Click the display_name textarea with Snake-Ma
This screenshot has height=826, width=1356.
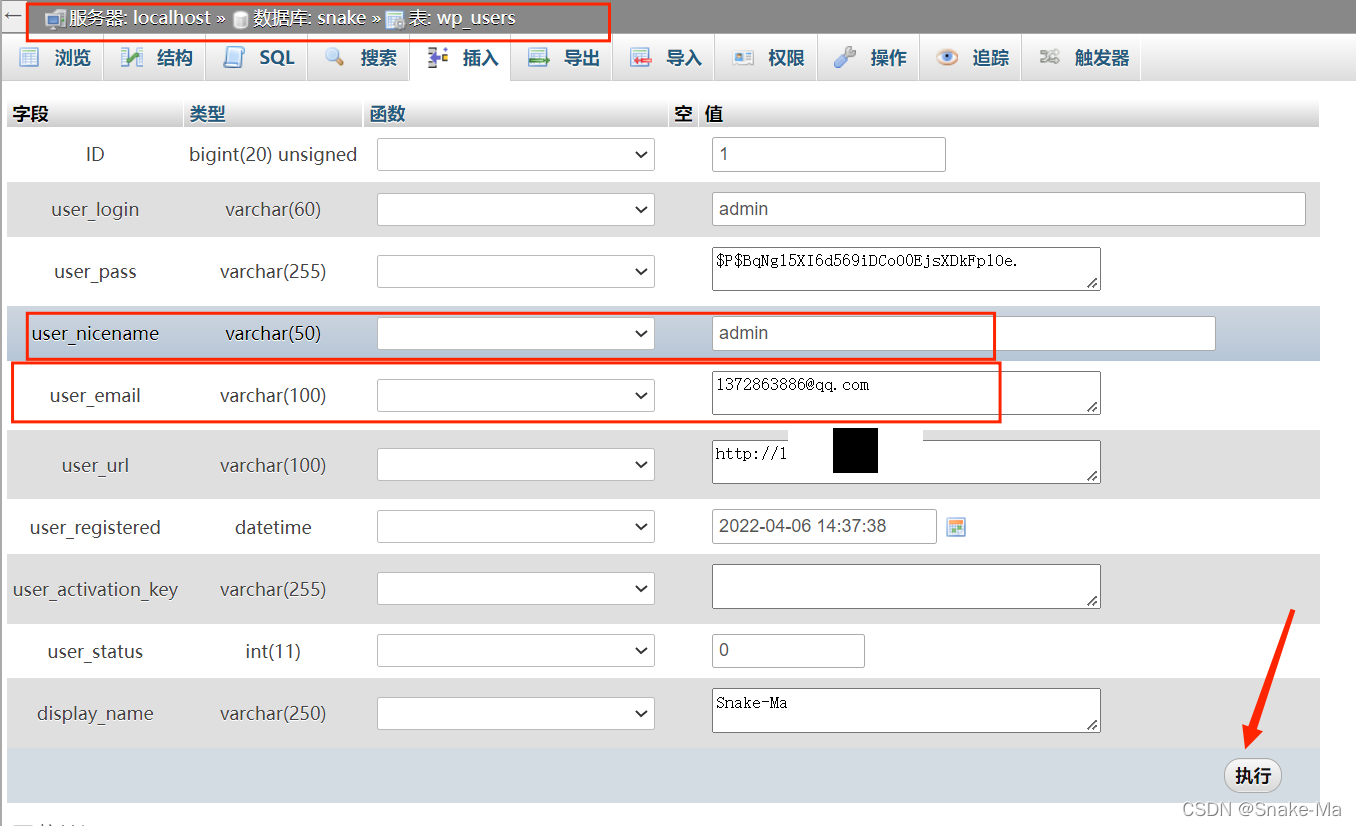pyautogui.click(x=906, y=710)
